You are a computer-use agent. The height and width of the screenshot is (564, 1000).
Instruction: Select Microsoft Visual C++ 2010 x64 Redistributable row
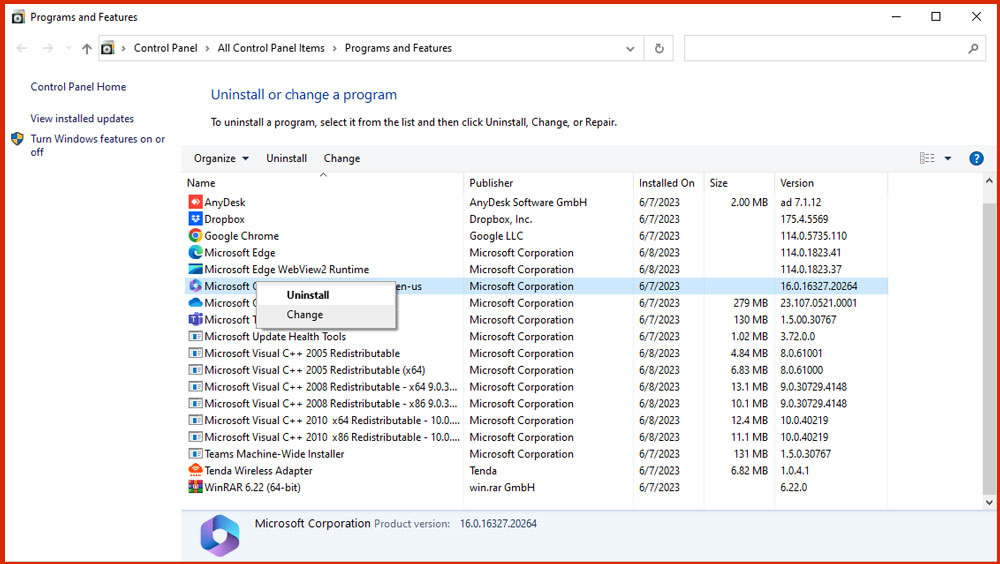pyautogui.click(x=536, y=420)
